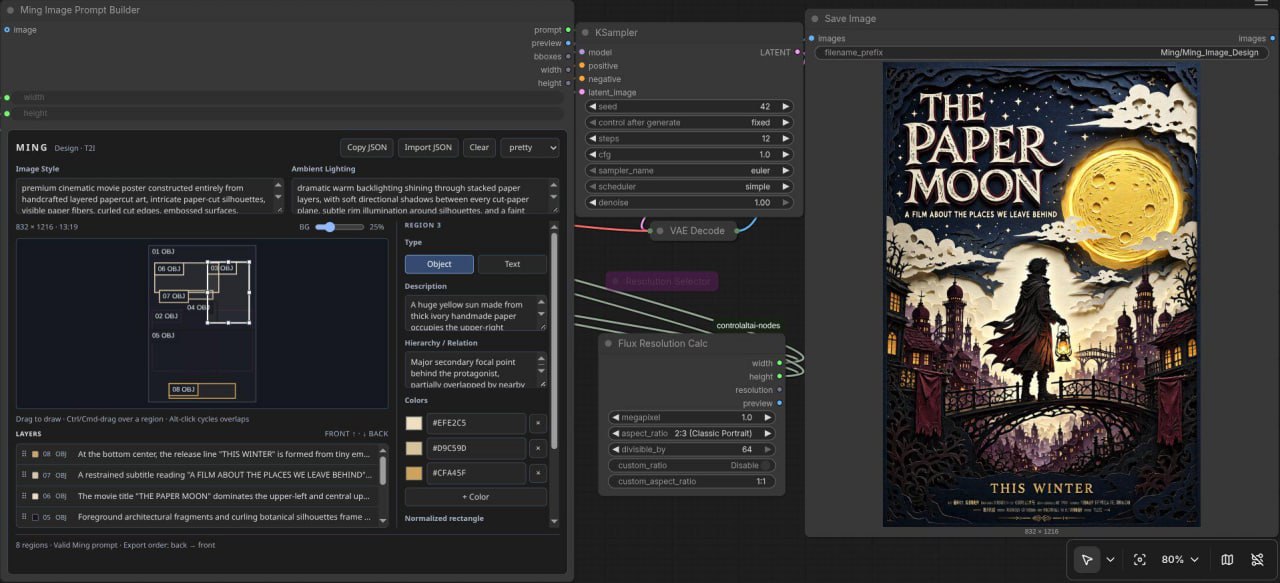Switch region type to Text

512,264
